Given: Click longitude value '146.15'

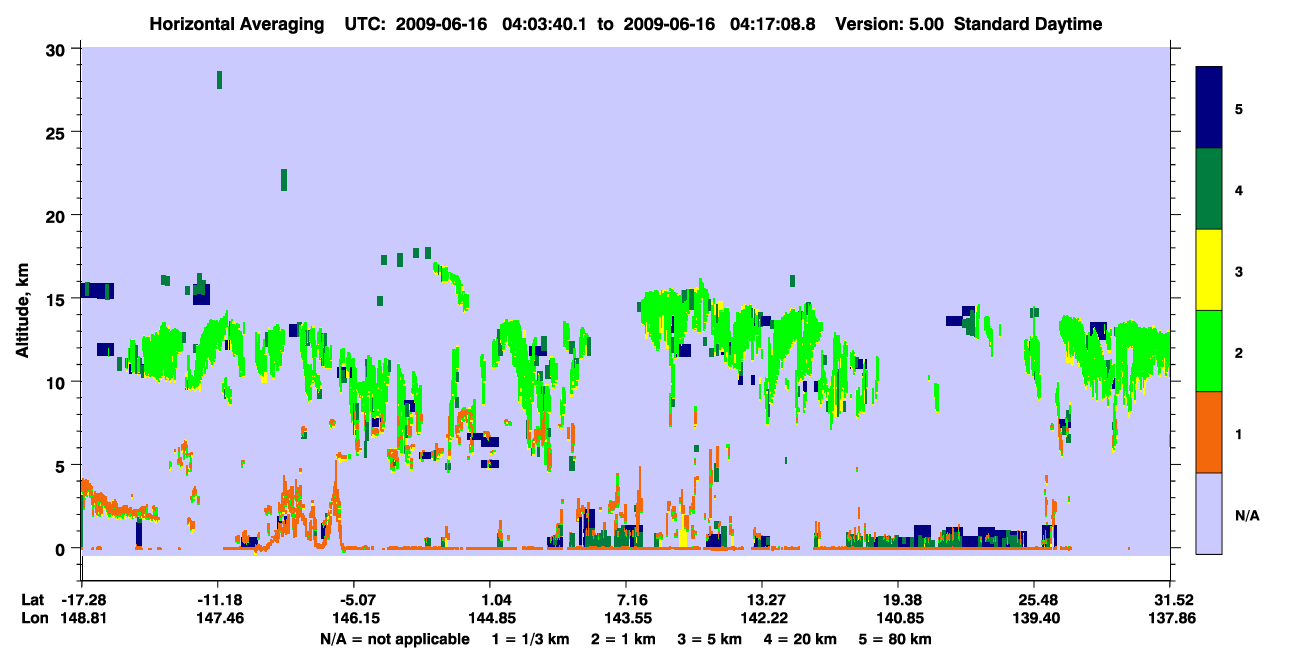Looking at the screenshot, I should [355, 618].
